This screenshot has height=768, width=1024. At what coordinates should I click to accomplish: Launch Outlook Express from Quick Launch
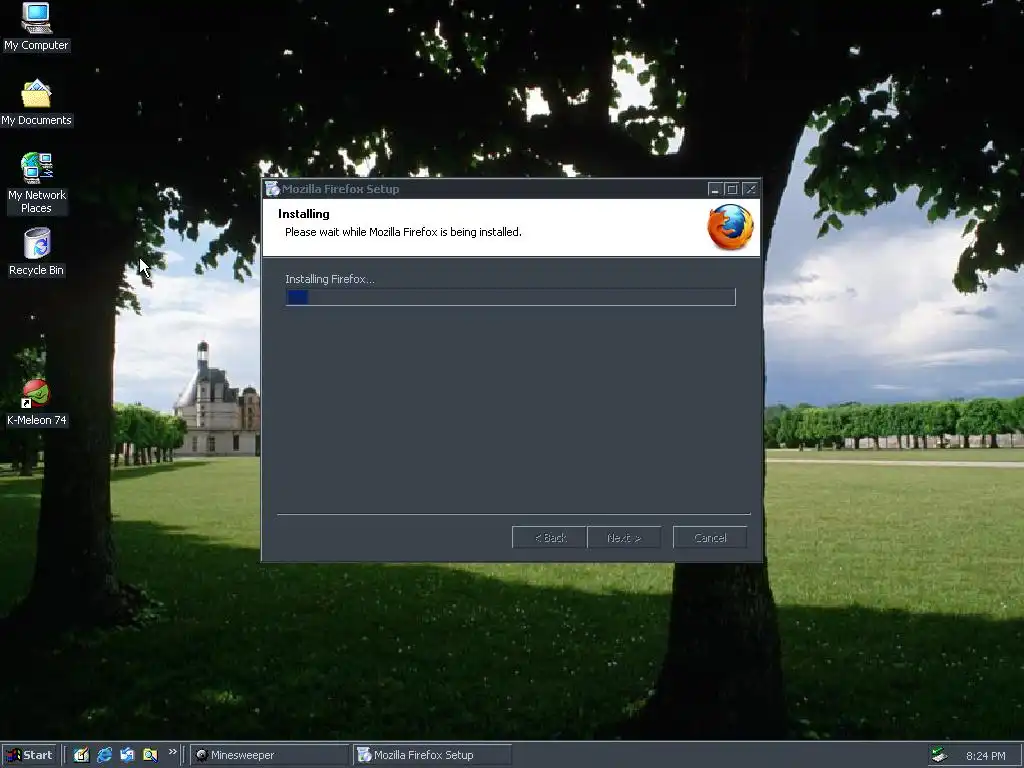coord(127,755)
